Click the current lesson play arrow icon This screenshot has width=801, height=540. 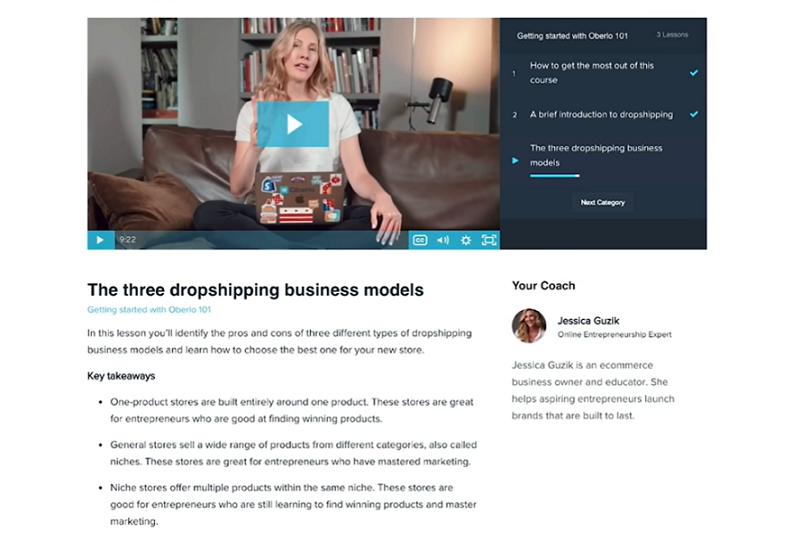point(515,161)
